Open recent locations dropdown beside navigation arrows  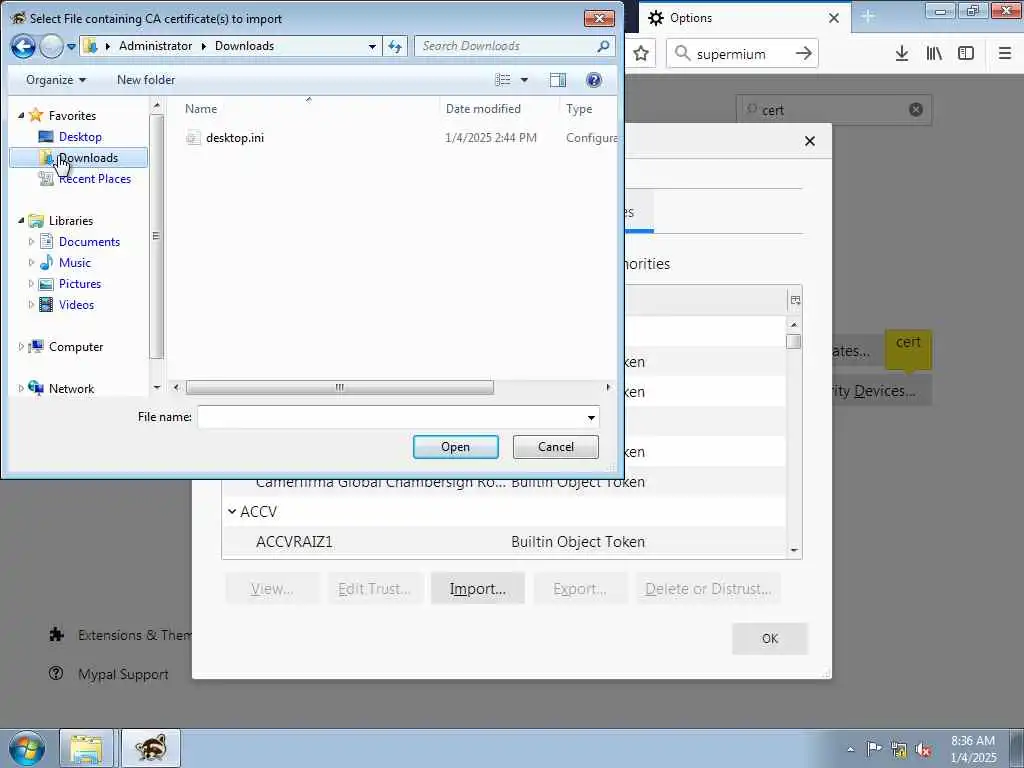point(71,46)
